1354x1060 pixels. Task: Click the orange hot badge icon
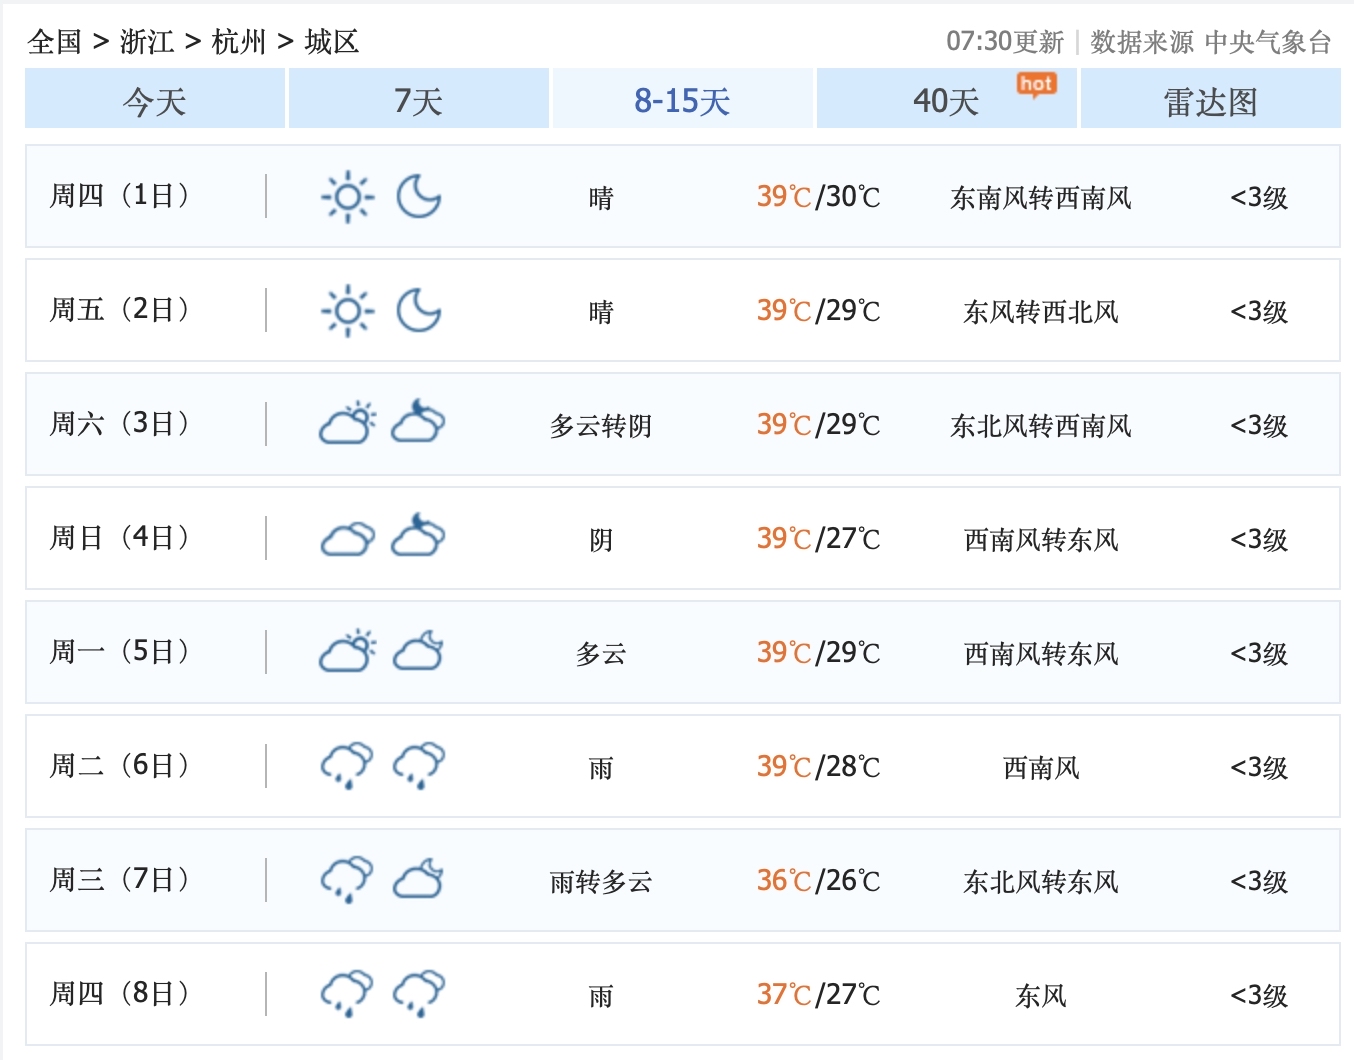[x=1036, y=86]
